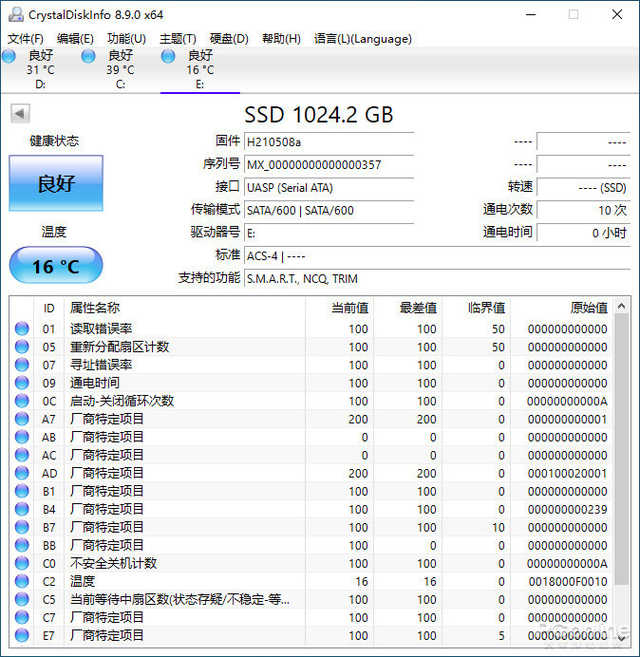This screenshot has height=657, width=640.
Task: Click the status orb for drive E:
Action: (x=168, y=56)
